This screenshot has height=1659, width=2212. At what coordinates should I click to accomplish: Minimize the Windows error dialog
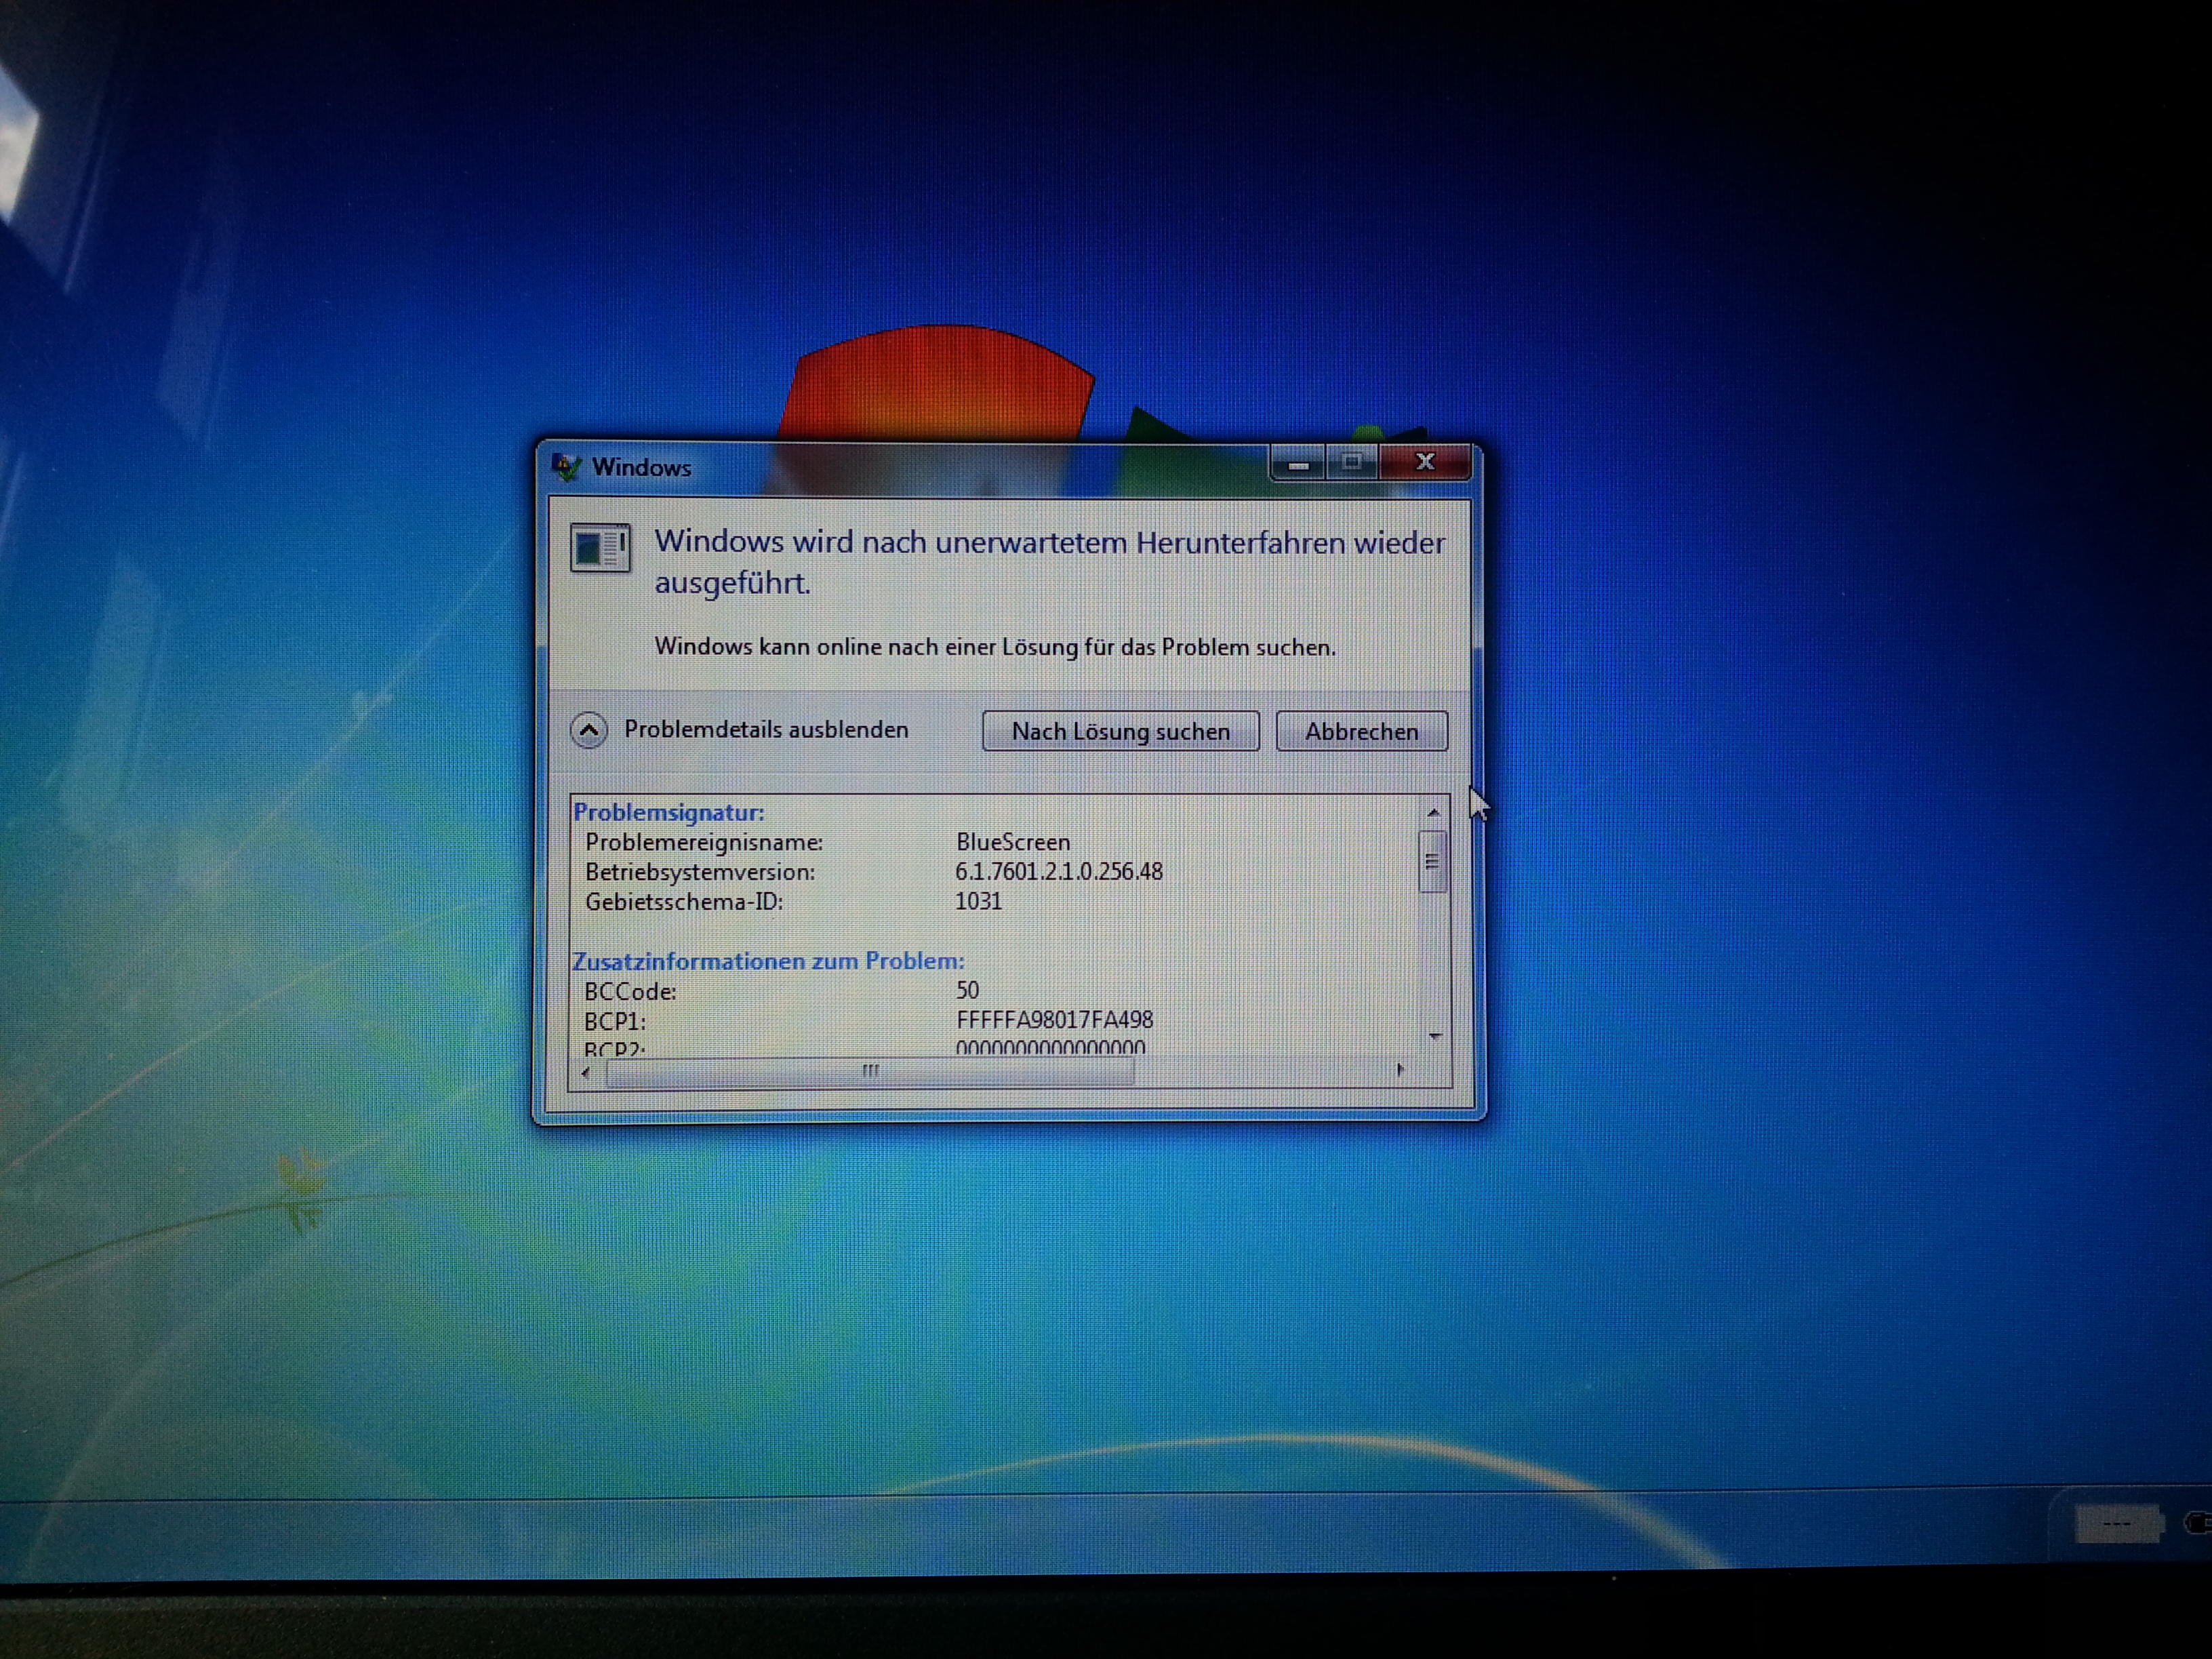(x=1298, y=464)
